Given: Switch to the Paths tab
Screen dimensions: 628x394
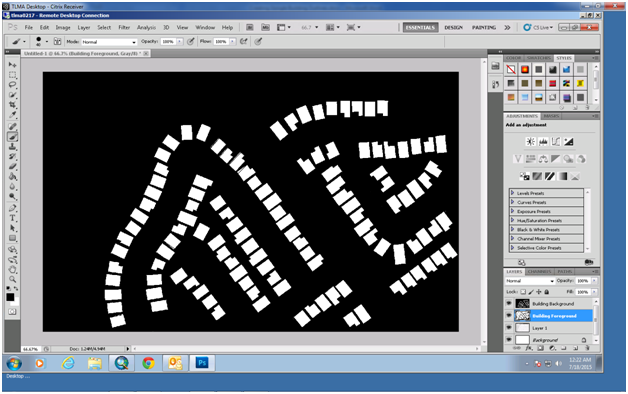Looking at the screenshot, I should (565, 271).
